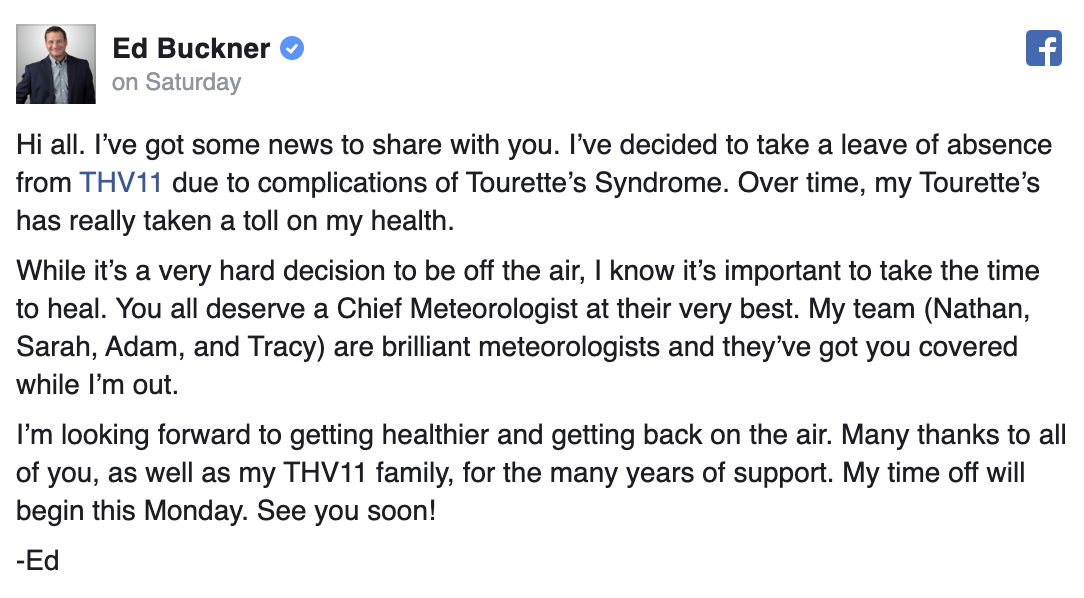Viewport: 1084px width, 598px height.
Task: Click the 'Hi all.' greeting text
Action: [50, 145]
